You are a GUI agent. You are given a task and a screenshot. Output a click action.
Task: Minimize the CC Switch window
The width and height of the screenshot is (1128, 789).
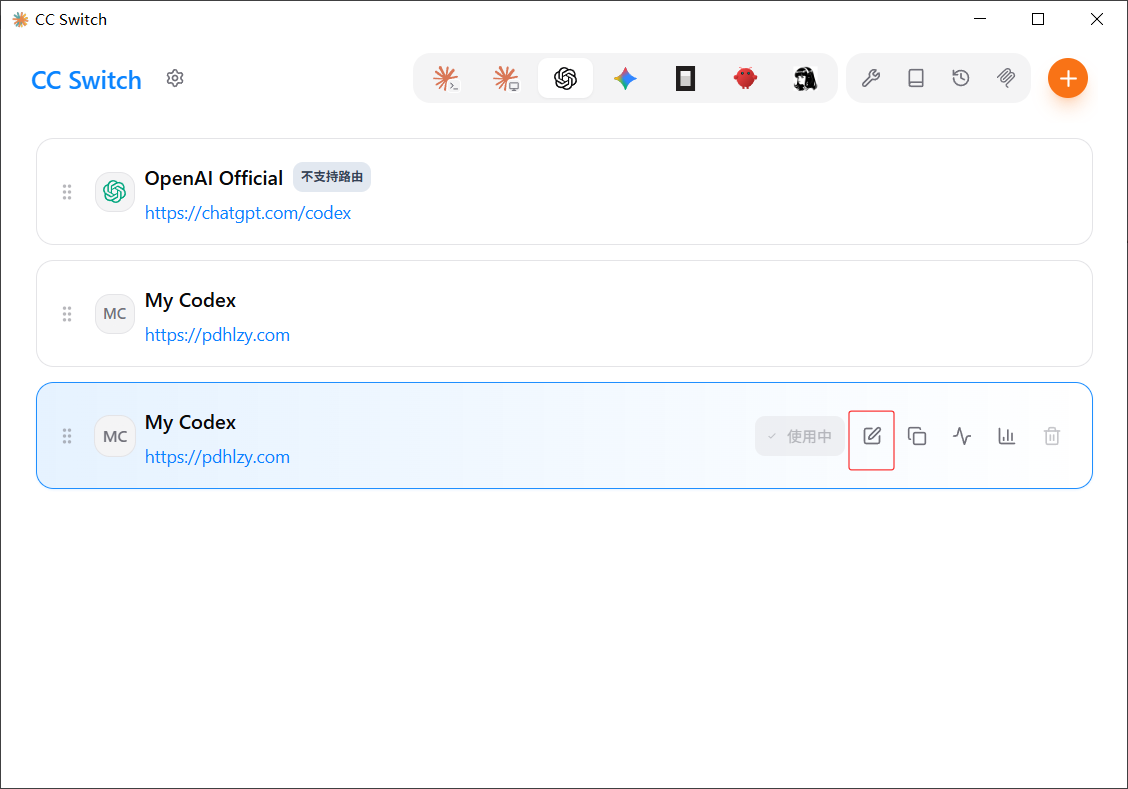[979, 19]
